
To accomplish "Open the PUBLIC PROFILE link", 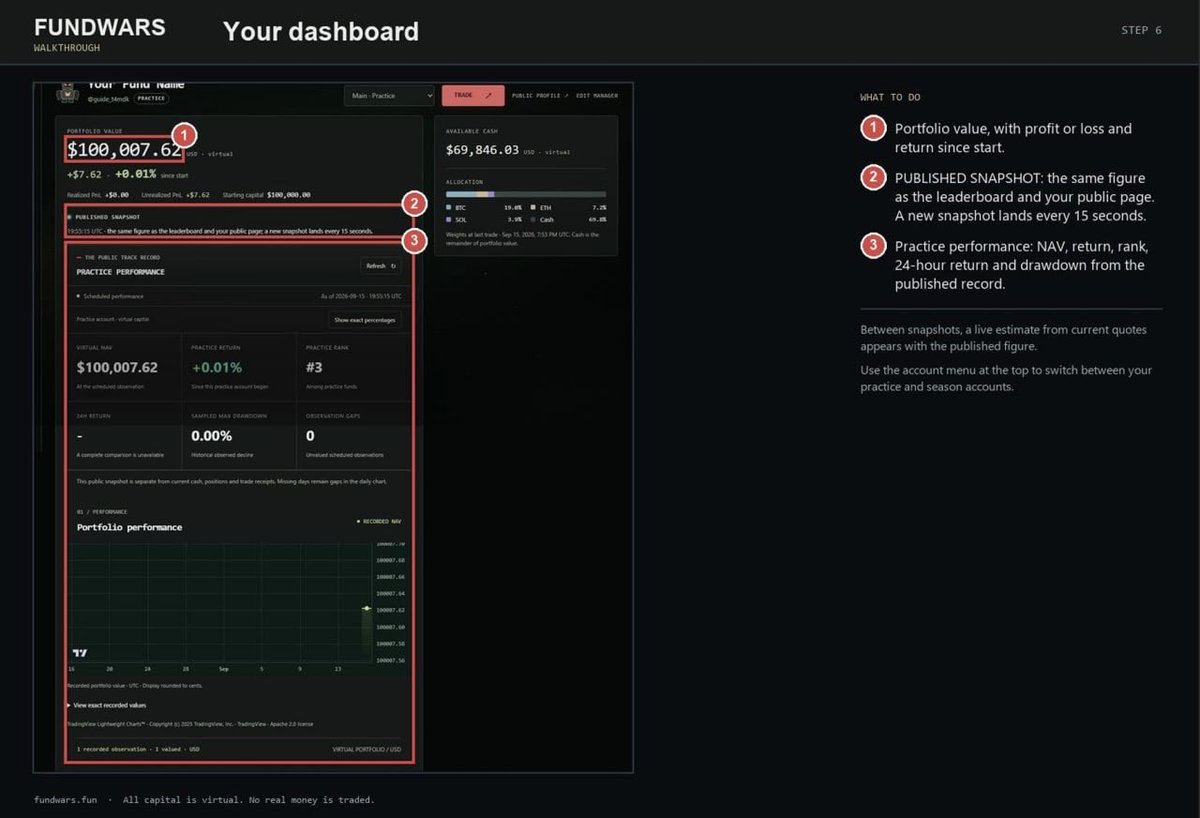I will coord(540,96).
